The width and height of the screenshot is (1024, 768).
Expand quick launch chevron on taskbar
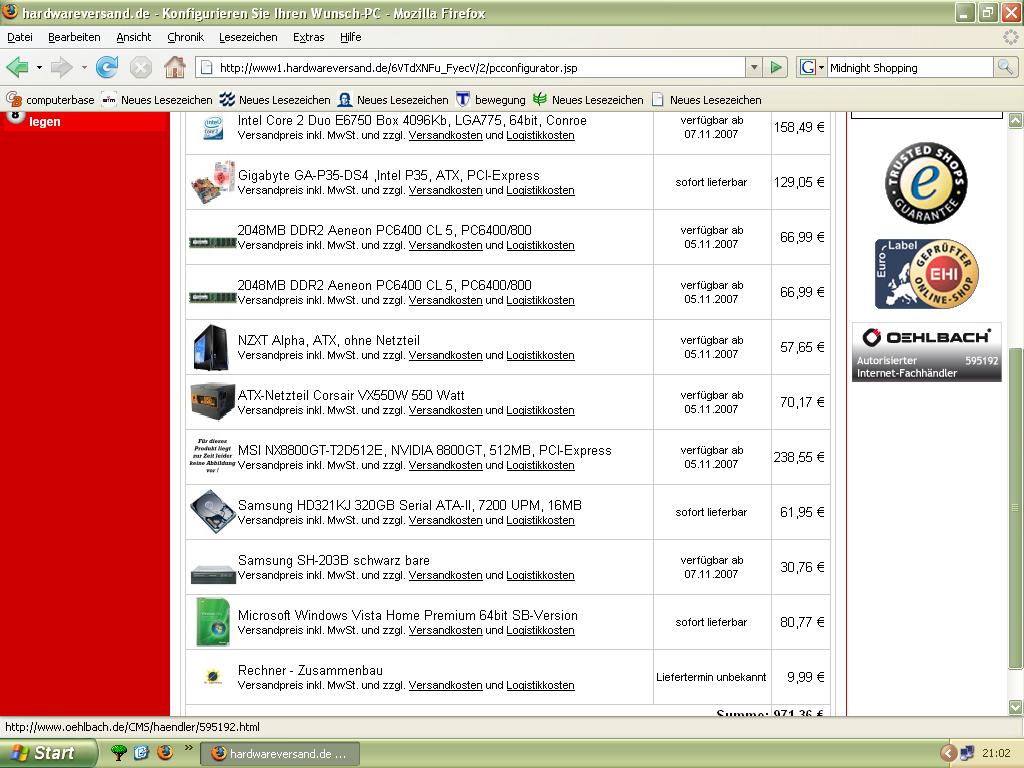(189, 748)
